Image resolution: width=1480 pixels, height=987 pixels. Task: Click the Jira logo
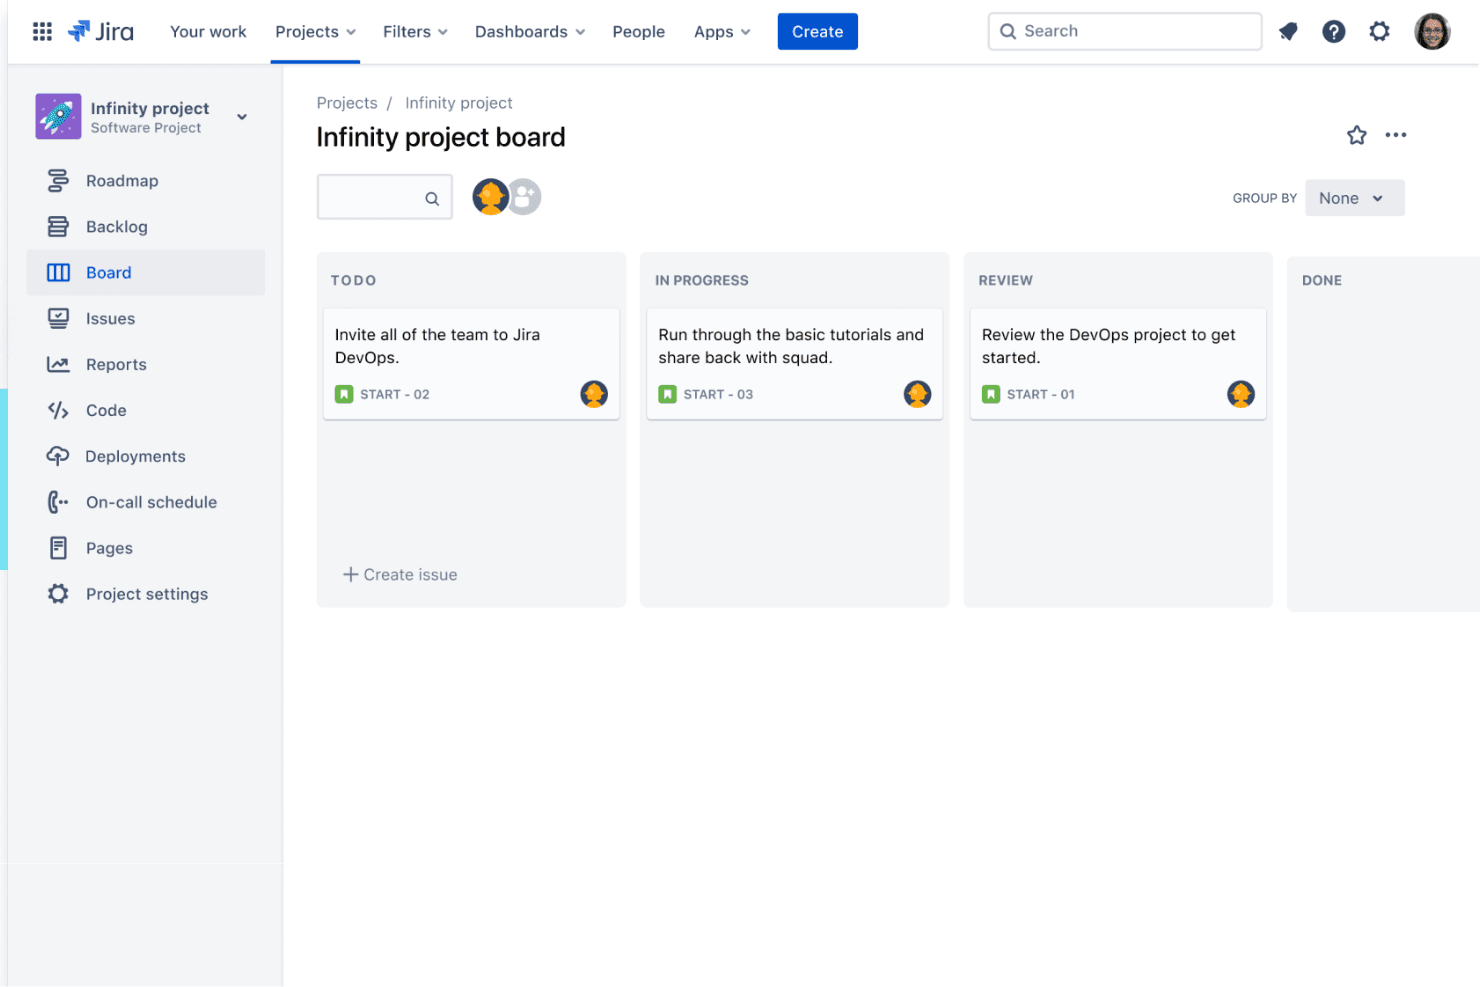point(101,32)
